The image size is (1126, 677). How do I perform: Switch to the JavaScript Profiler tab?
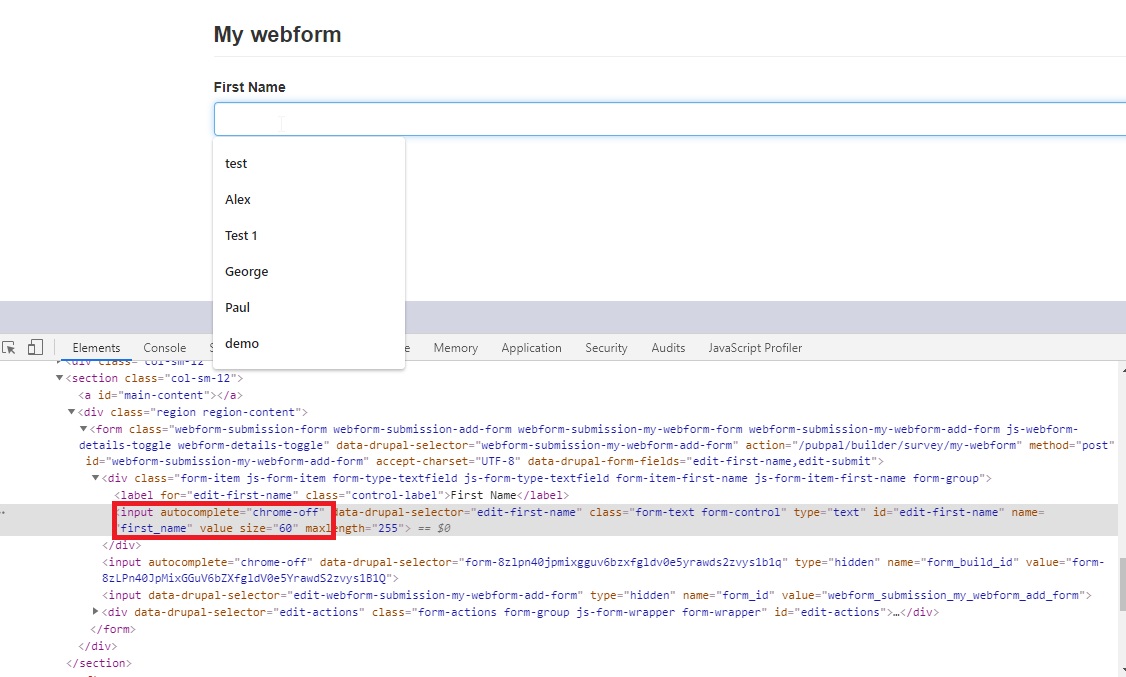(x=755, y=347)
